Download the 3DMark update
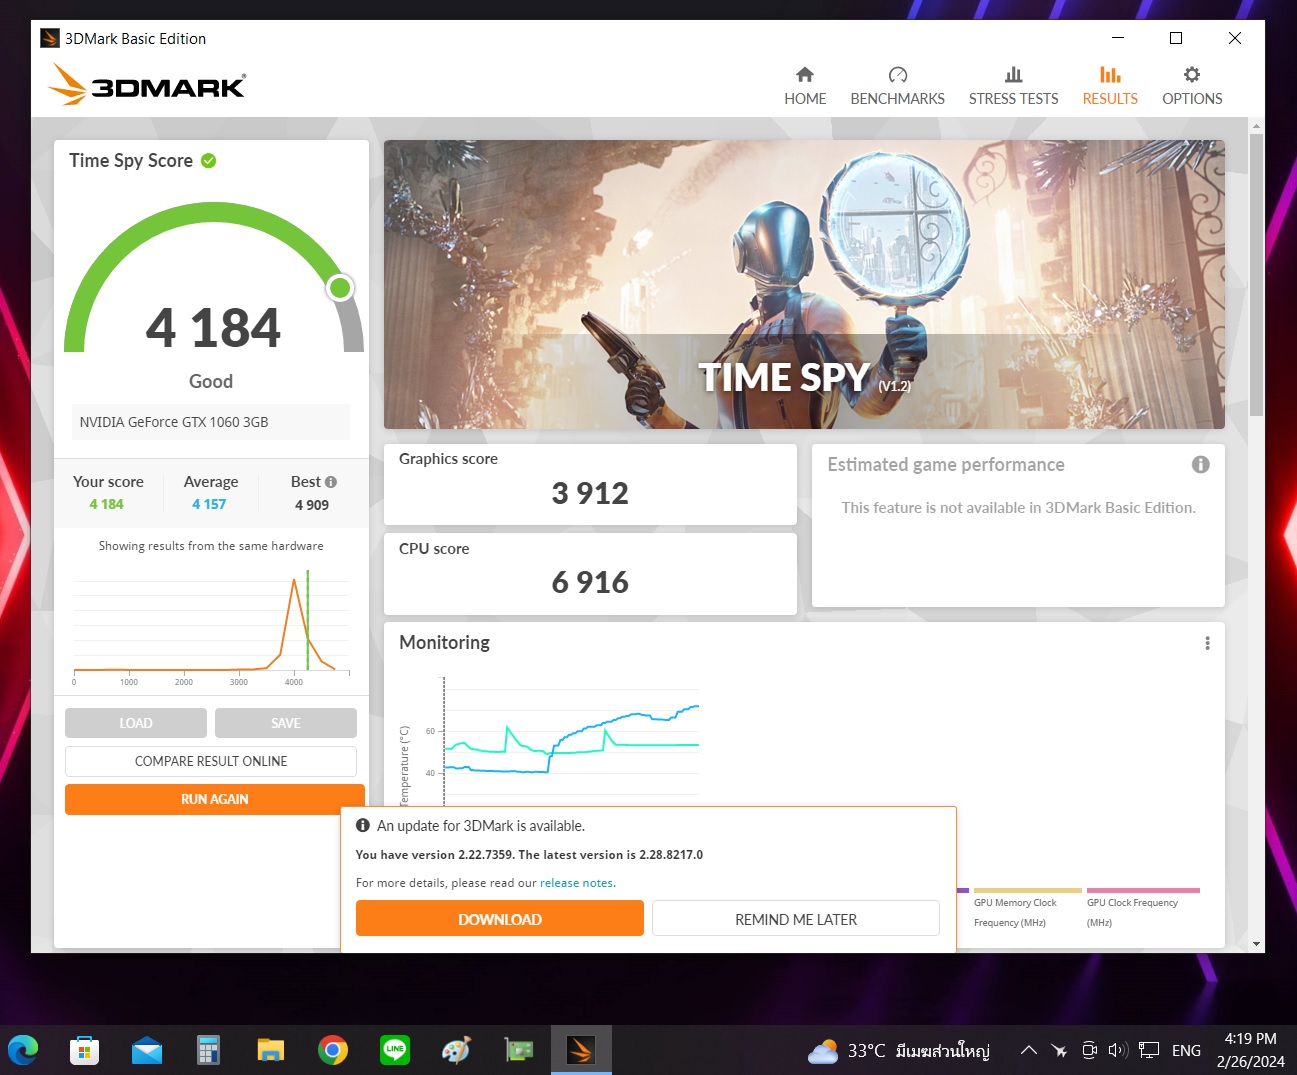The image size is (1297, 1075). (499, 919)
